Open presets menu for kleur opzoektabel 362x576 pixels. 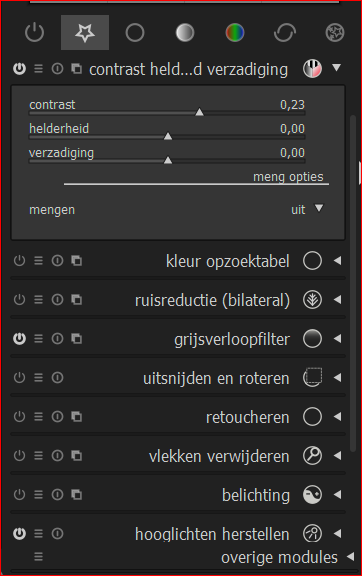[x=38, y=261]
